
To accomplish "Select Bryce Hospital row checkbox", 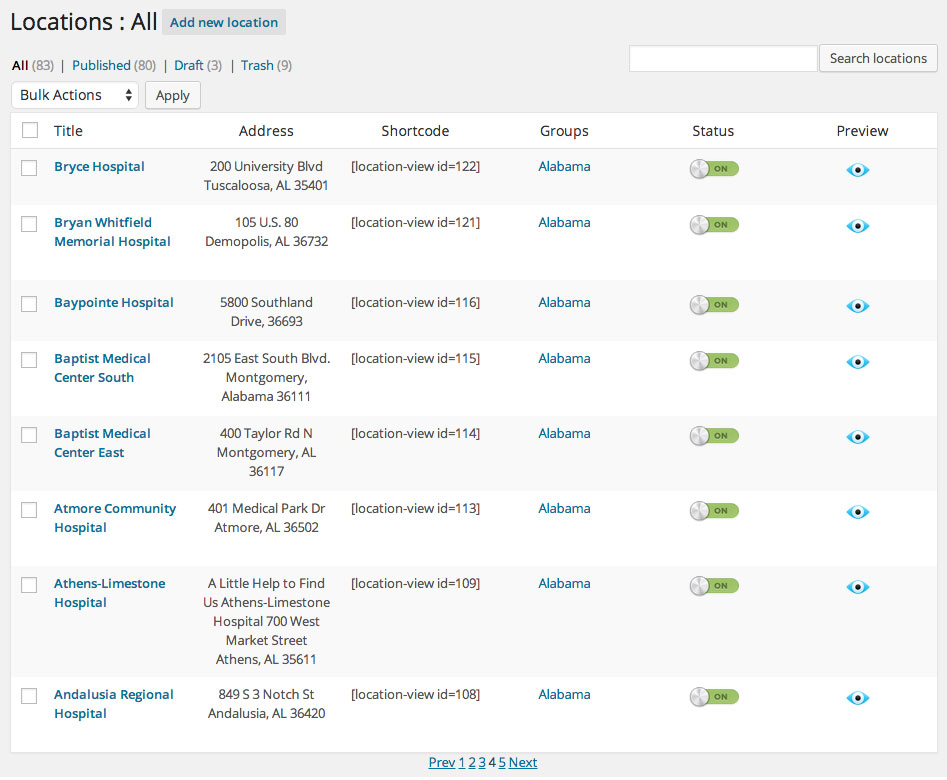I will click(29, 167).
